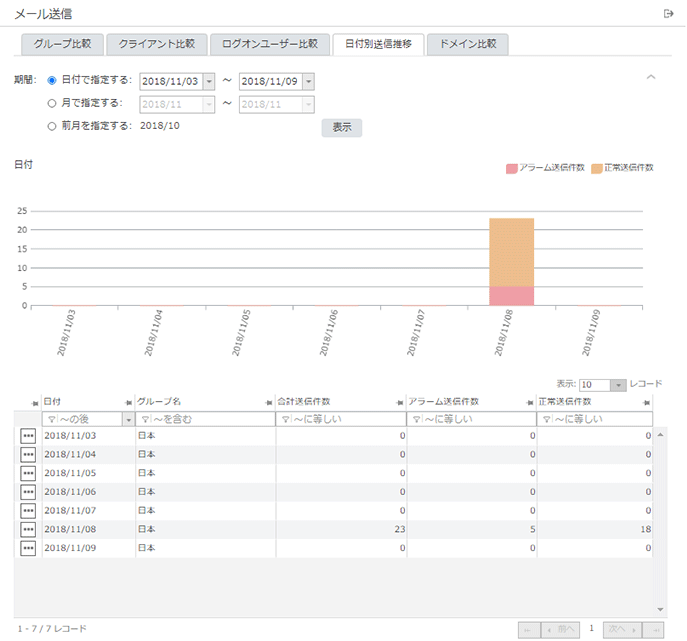
Task: Collapse the period settings with the chevron
Action: click(x=651, y=77)
